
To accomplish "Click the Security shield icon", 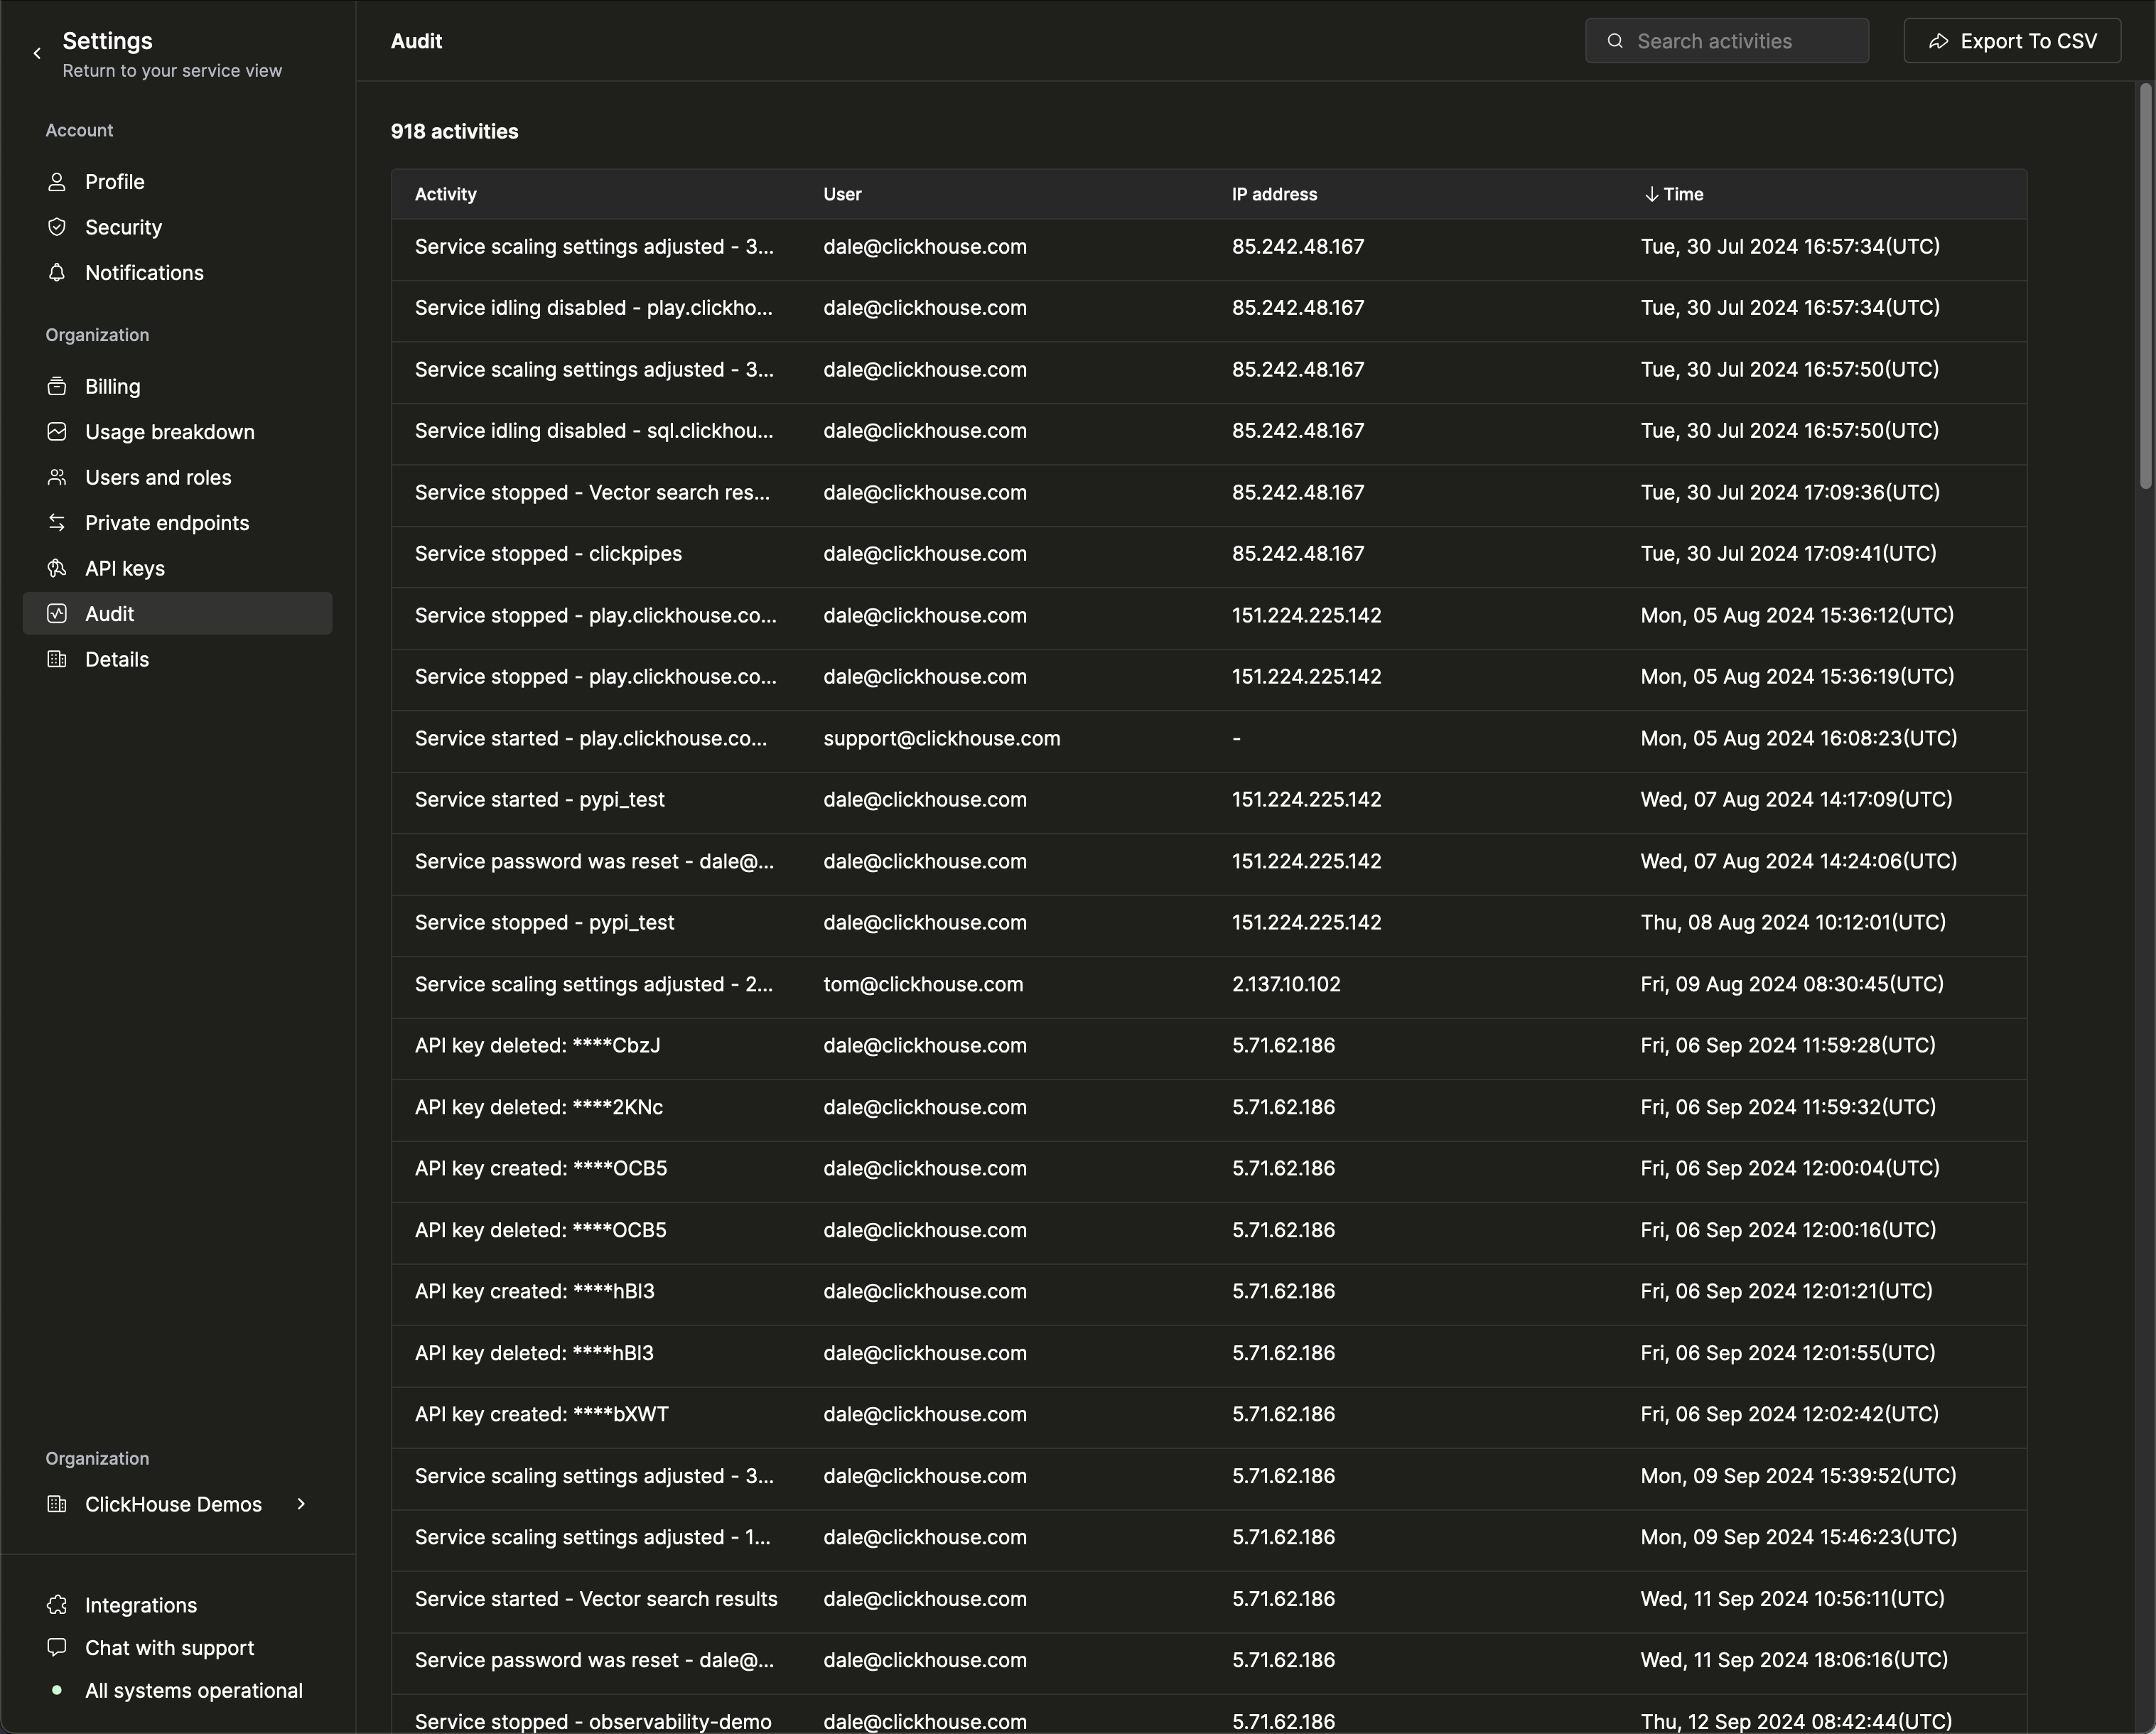I will click(57, 227).
